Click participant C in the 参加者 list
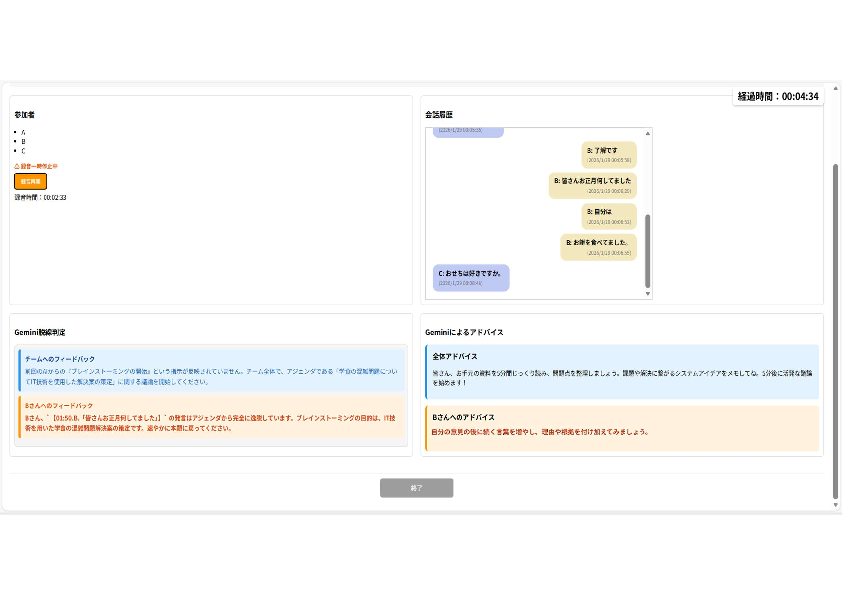This screenshot has width=842, height=595. click(23, 151)
